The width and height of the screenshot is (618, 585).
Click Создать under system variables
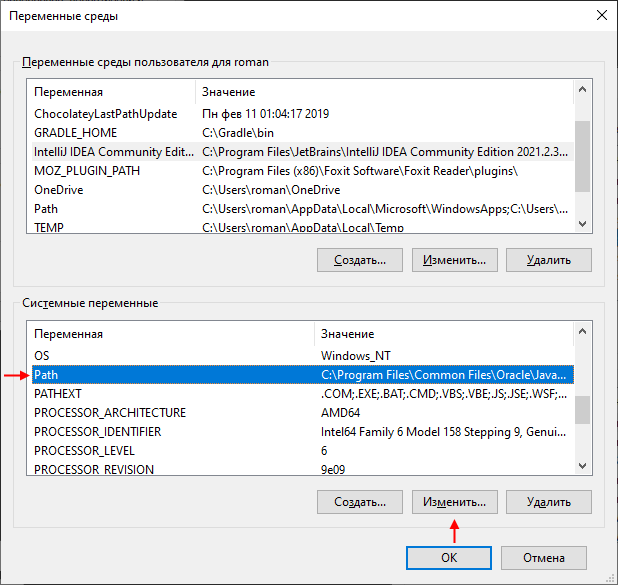tap(360, 502)
